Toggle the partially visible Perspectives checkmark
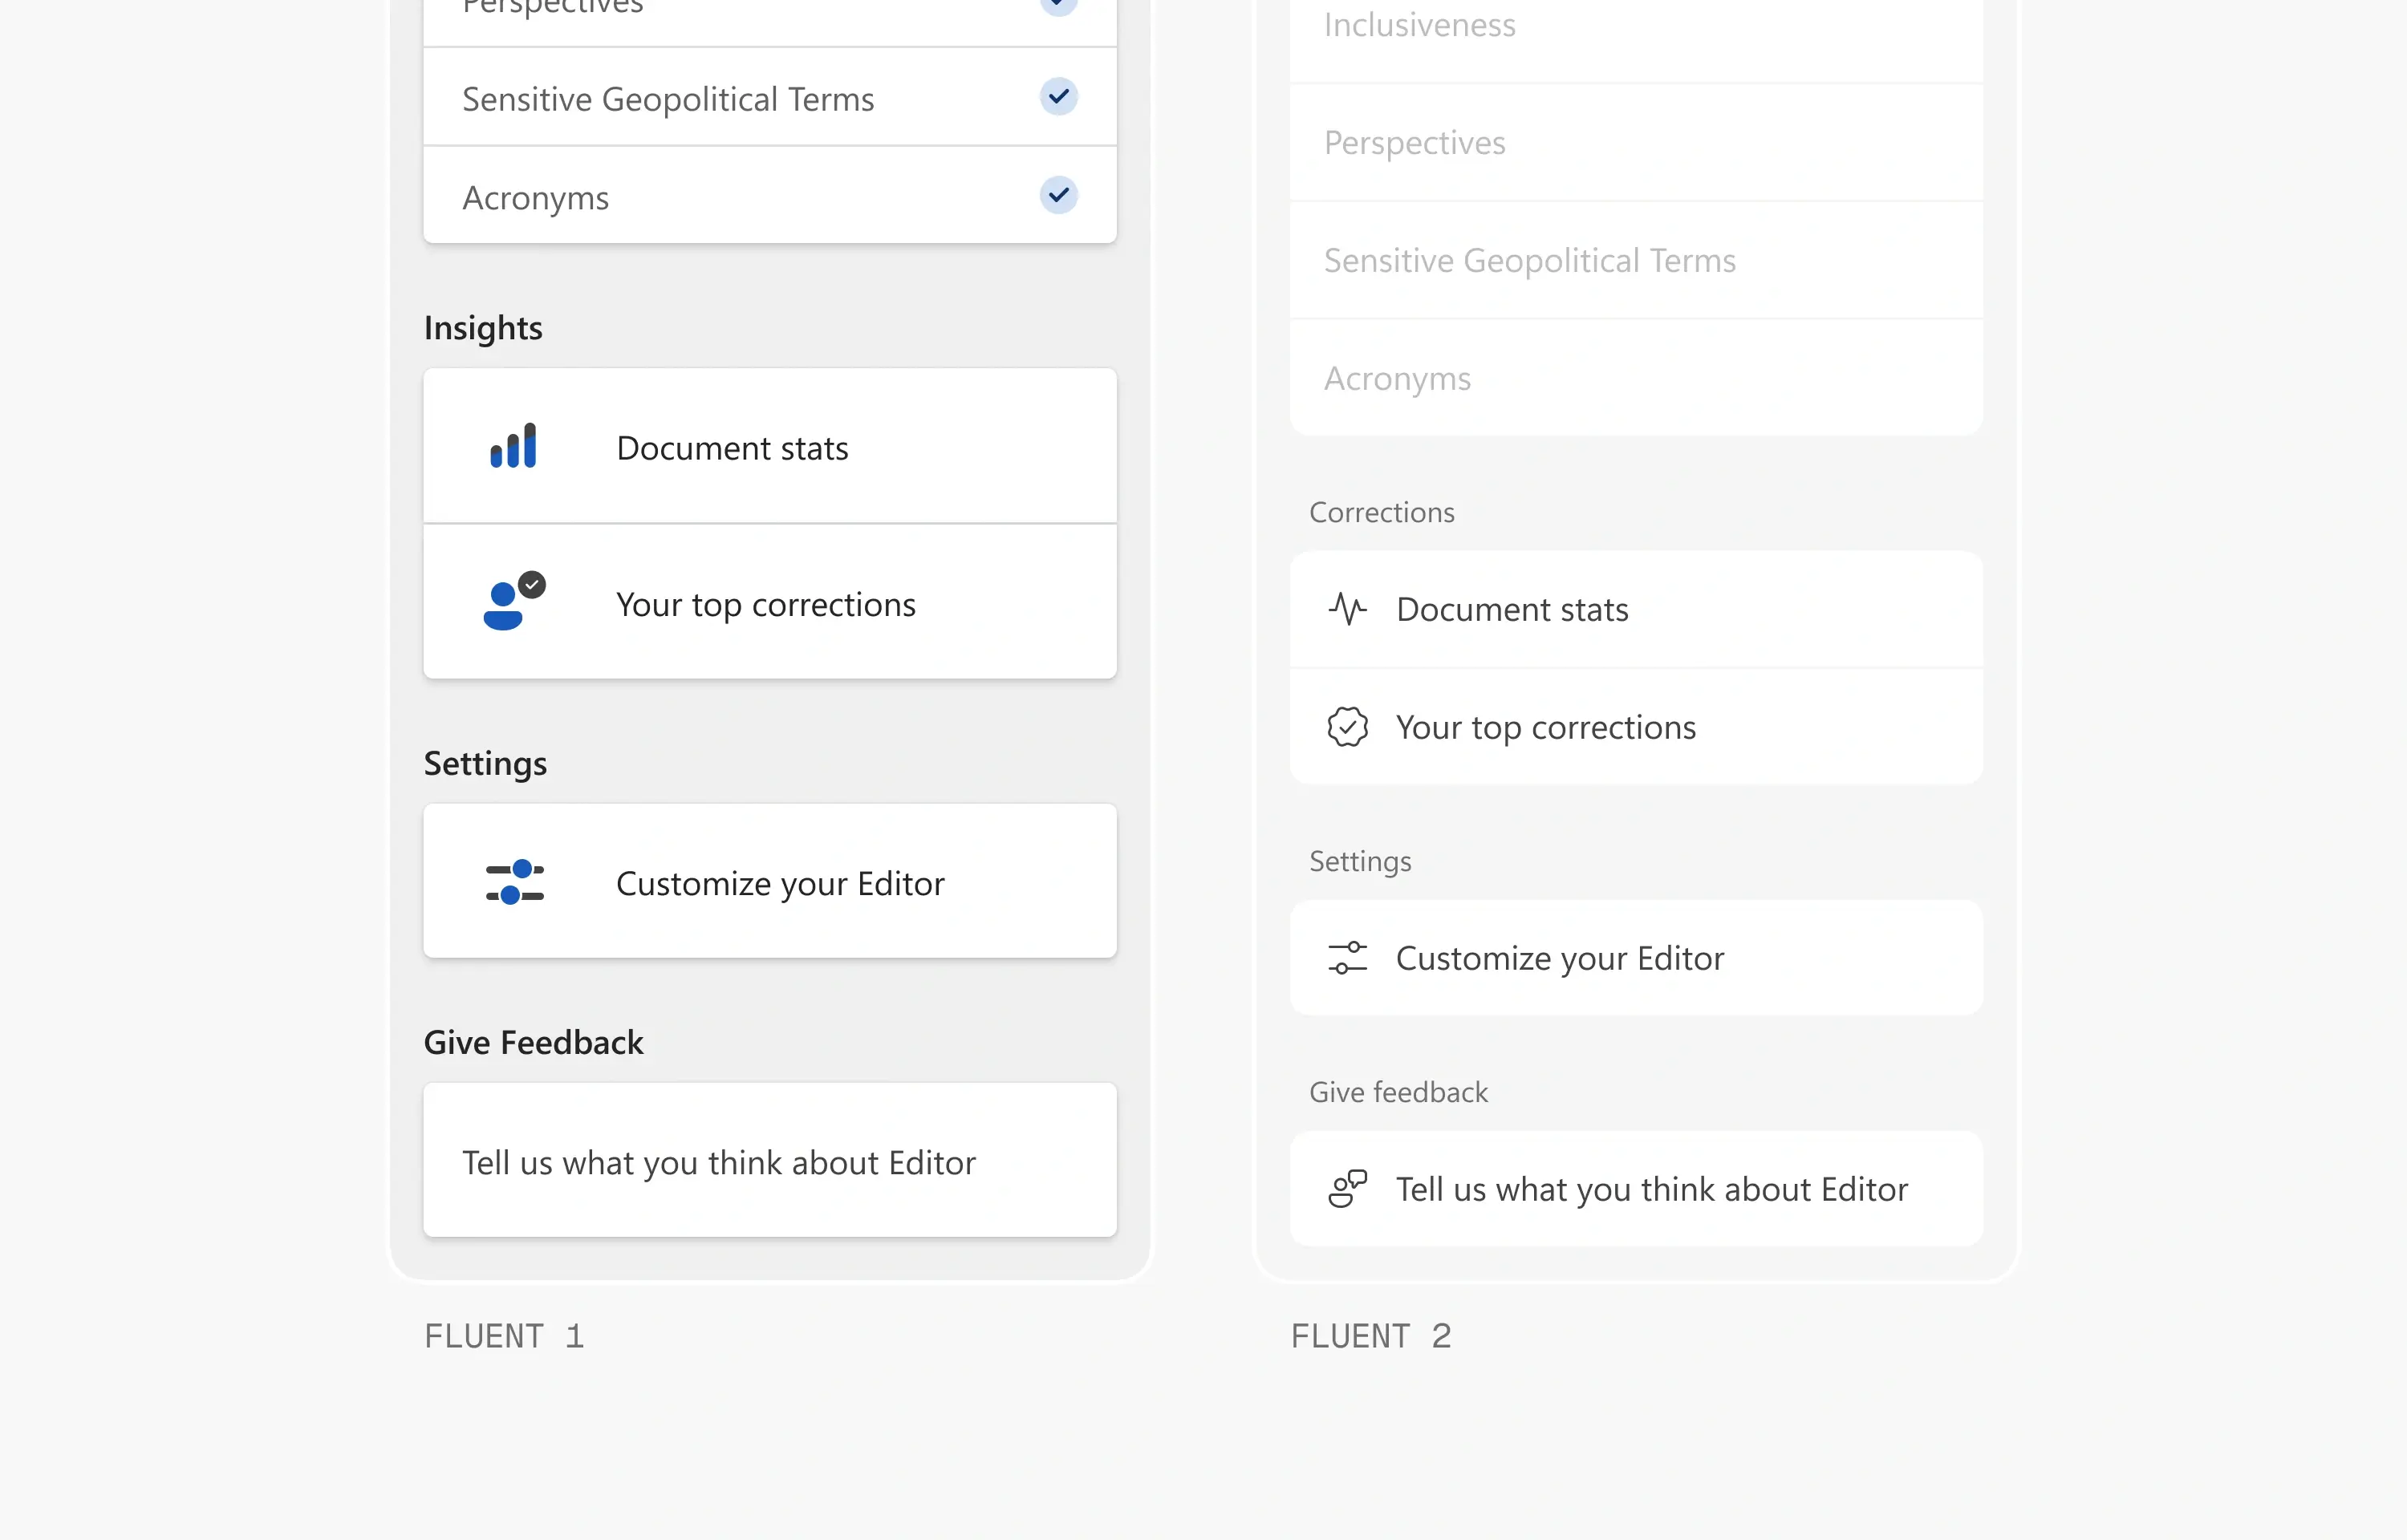2407x1540 pixels. (x=1058, y=6)
